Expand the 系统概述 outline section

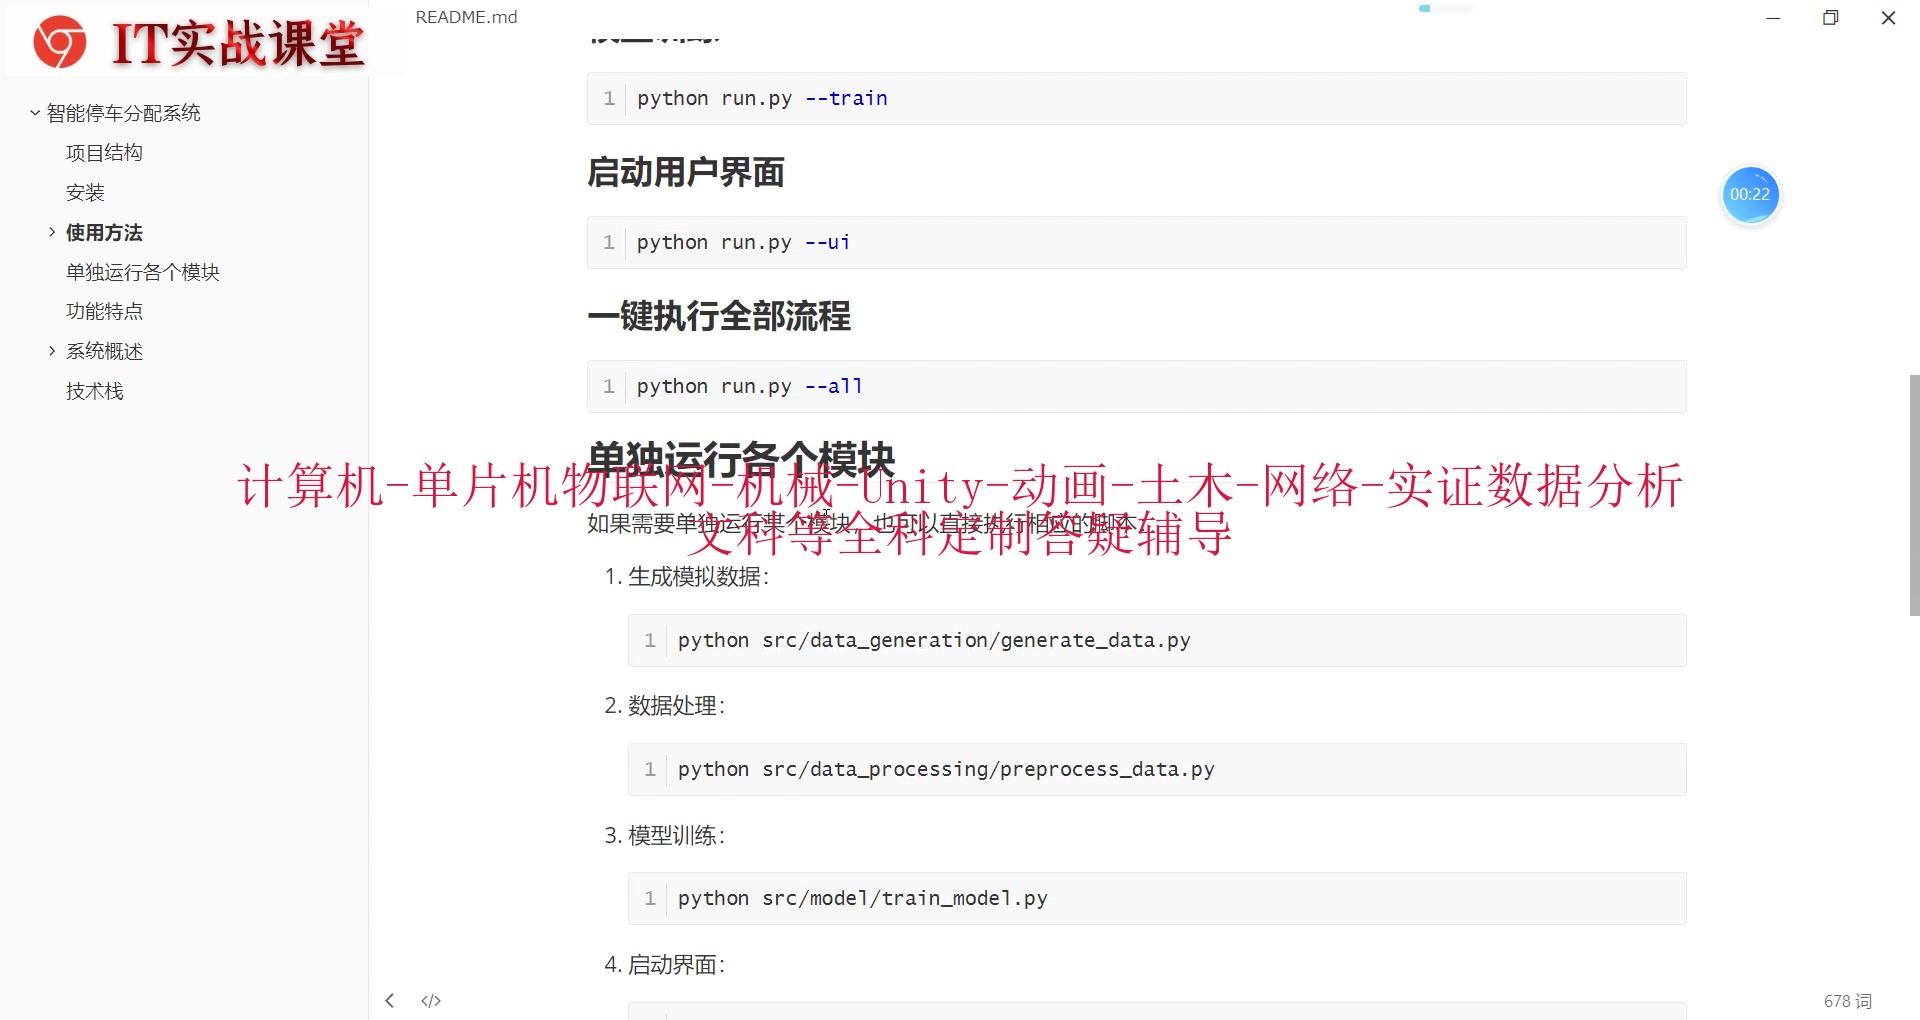pos(52,351)
